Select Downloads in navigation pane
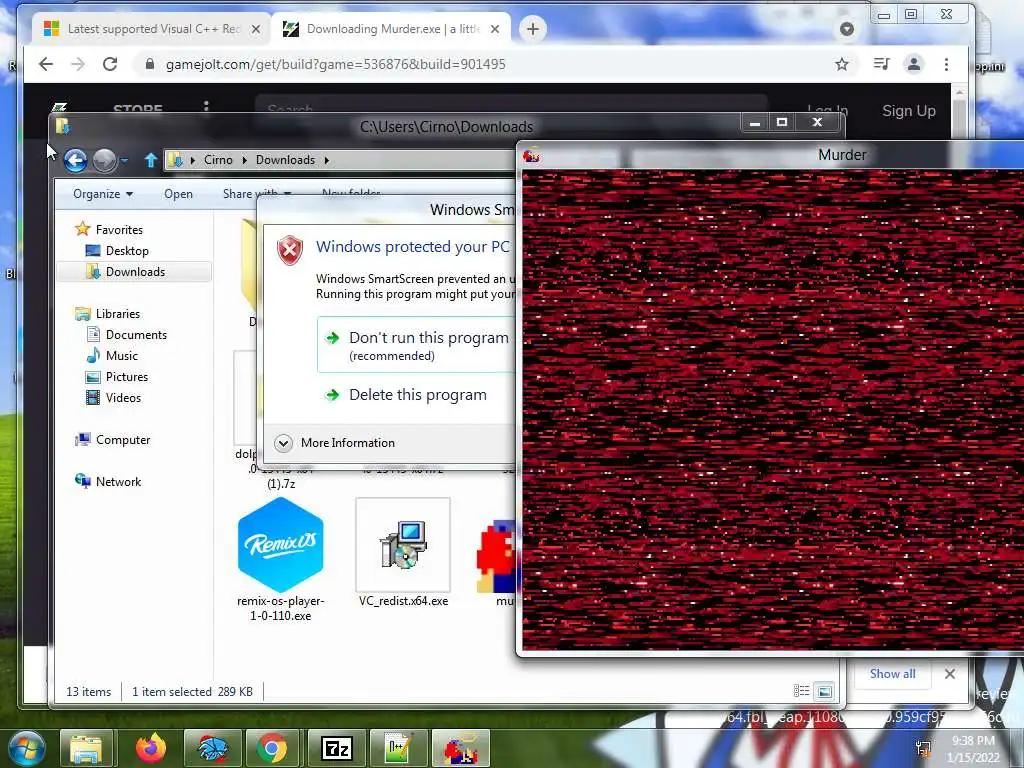1024x768 pixels. [x=135, y=272]
